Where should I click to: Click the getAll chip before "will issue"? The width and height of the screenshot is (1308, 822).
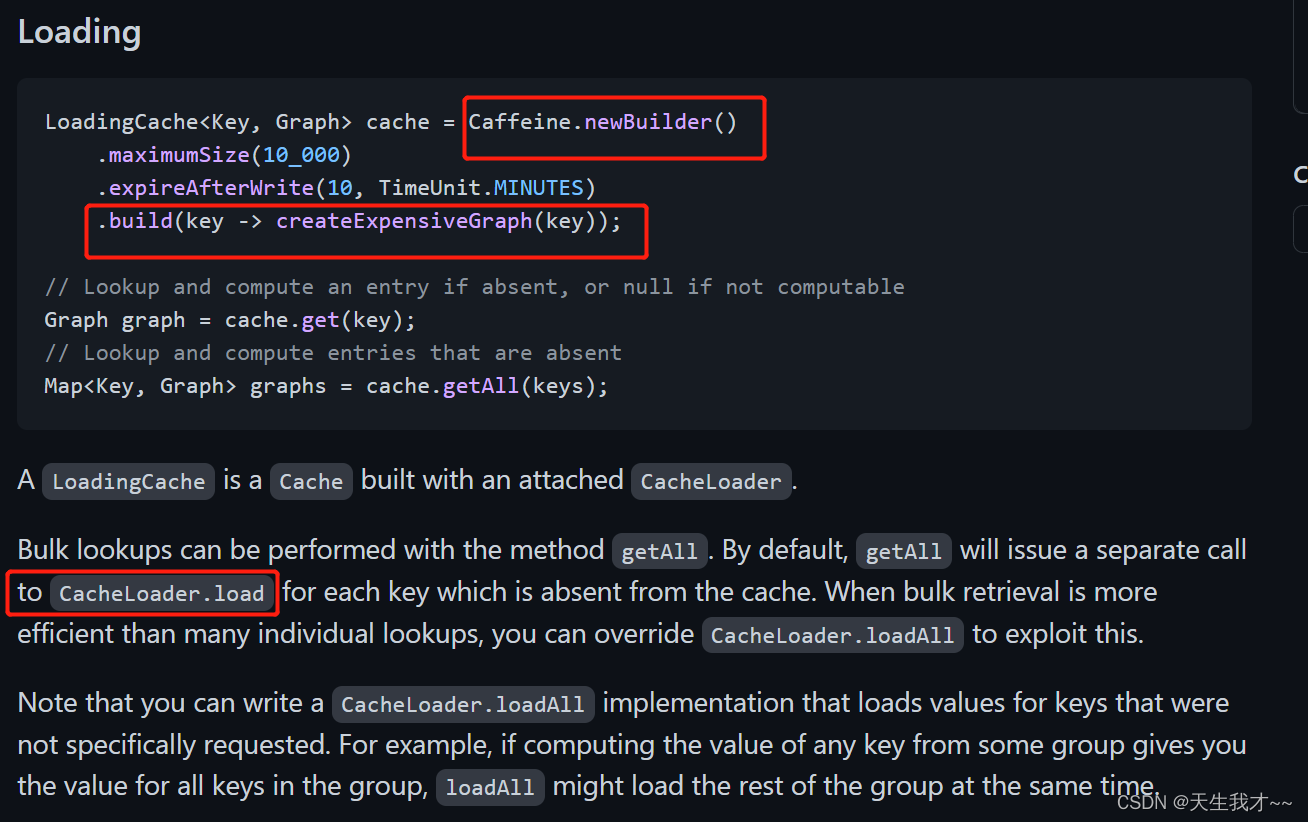click(904, 551)
